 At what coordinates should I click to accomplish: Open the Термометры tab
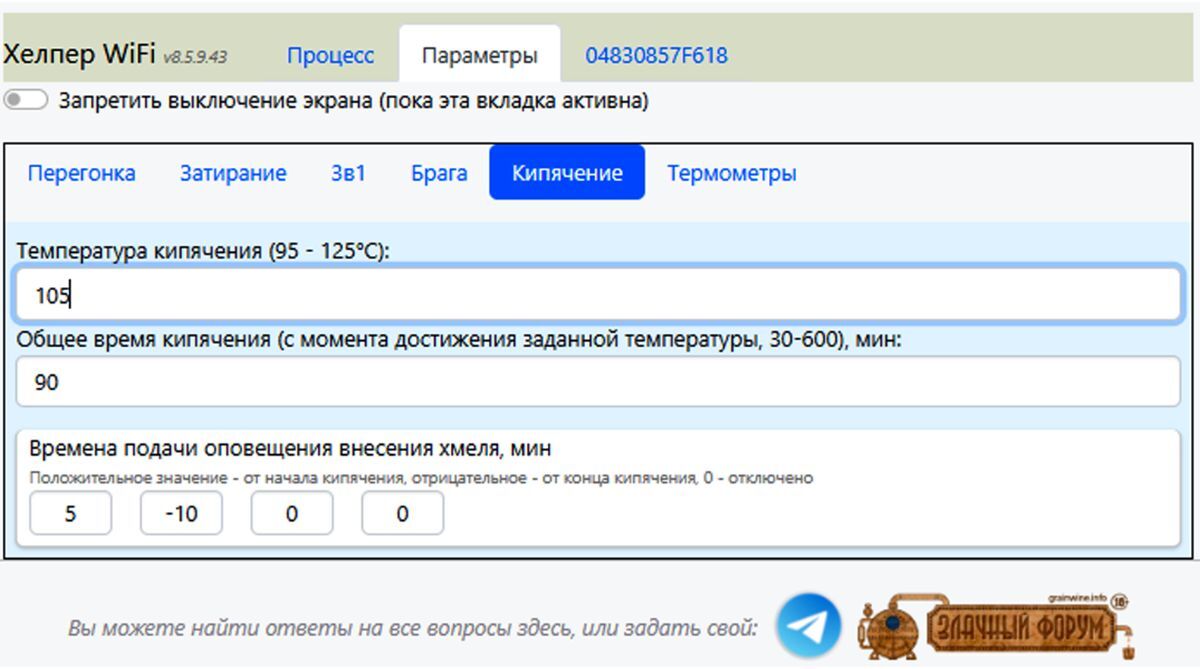point(732,173)
